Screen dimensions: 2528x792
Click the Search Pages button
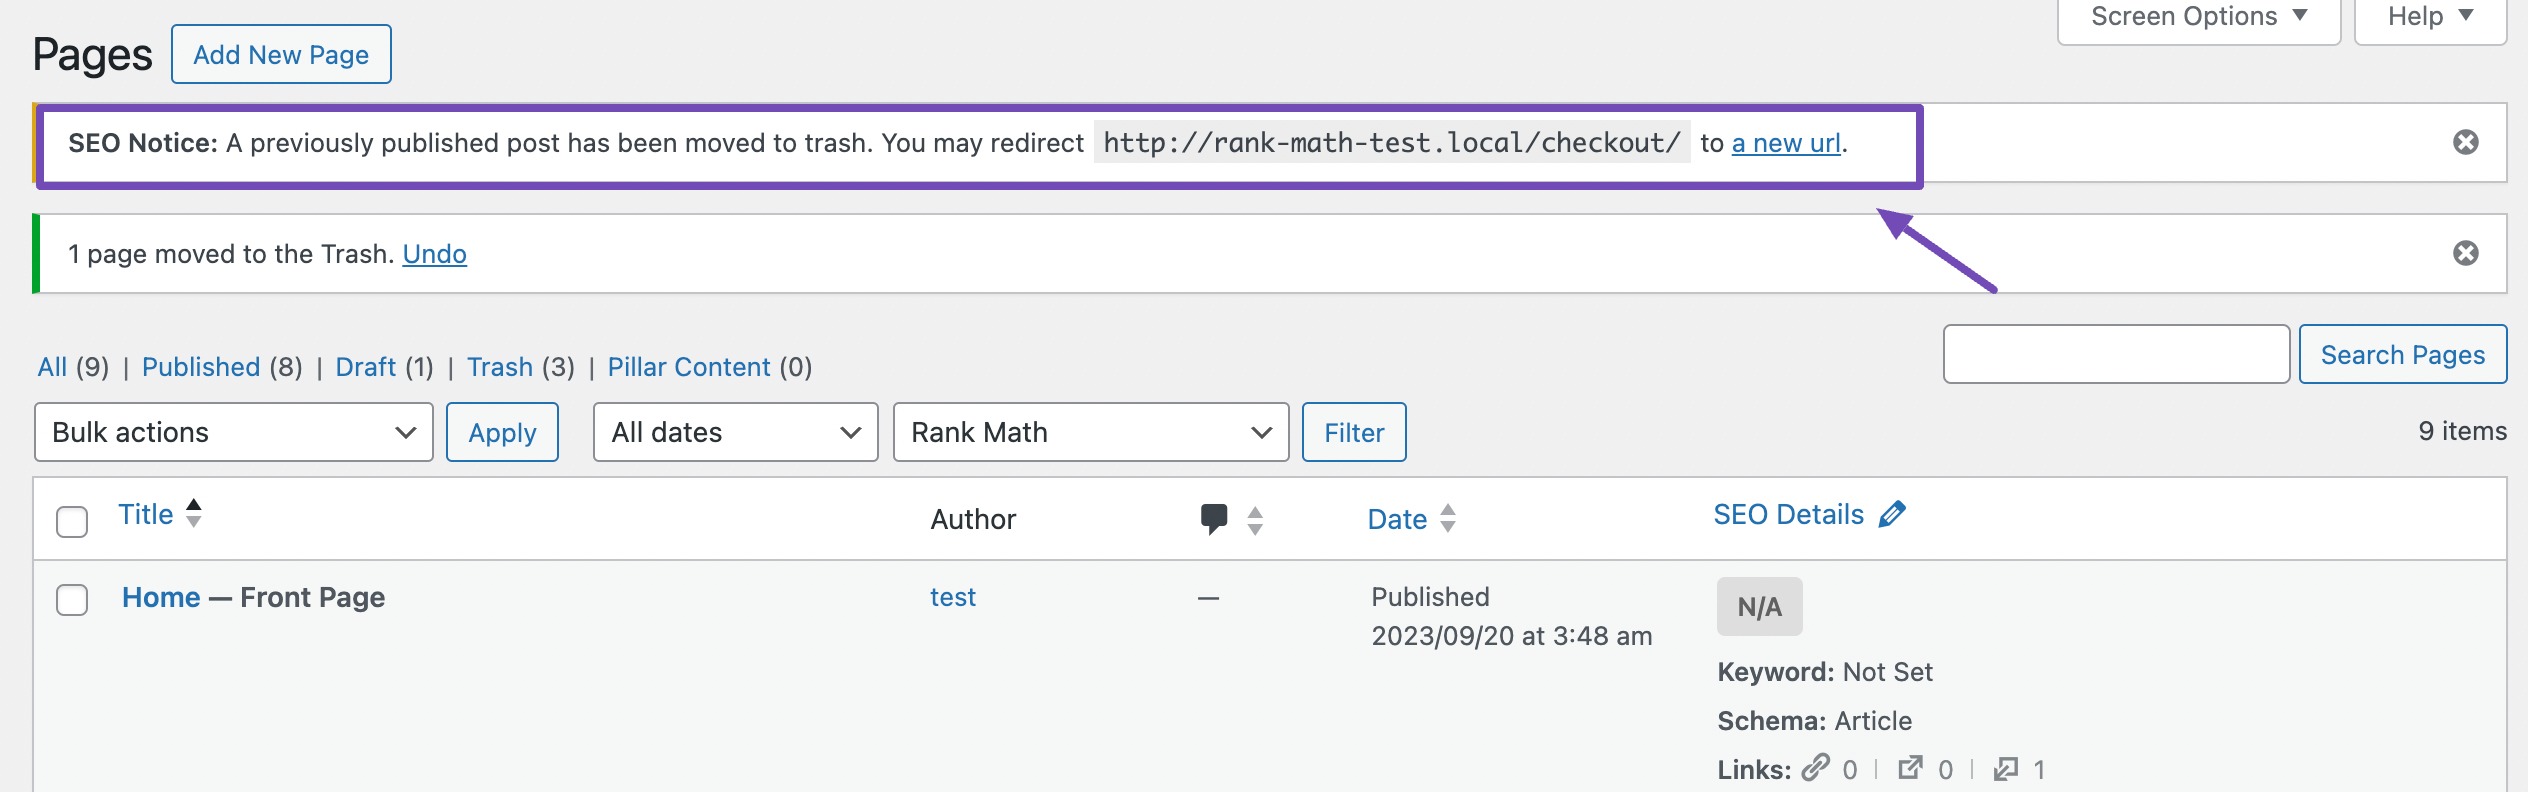2403,354
